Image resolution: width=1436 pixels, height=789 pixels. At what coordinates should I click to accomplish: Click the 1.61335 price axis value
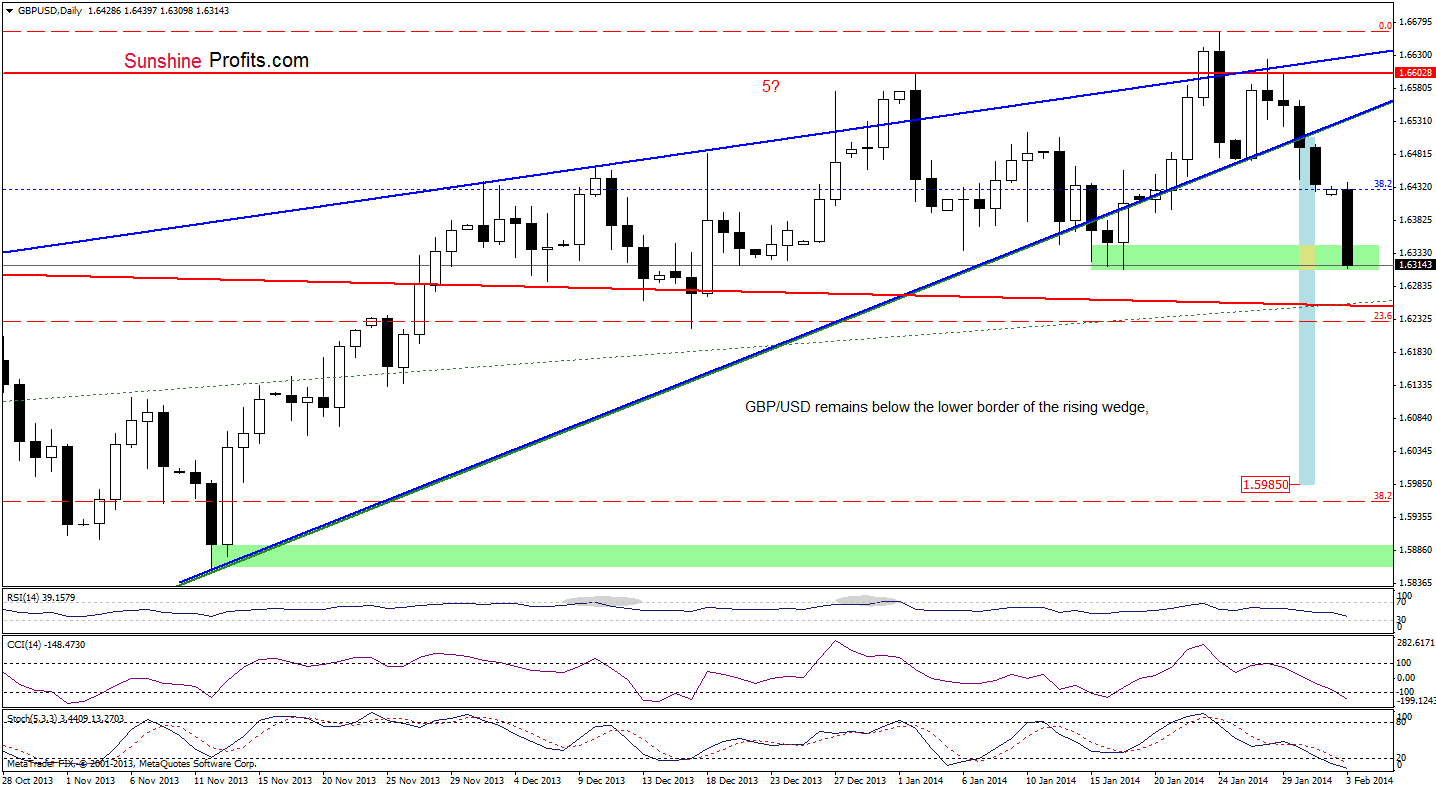(1416, 384)
